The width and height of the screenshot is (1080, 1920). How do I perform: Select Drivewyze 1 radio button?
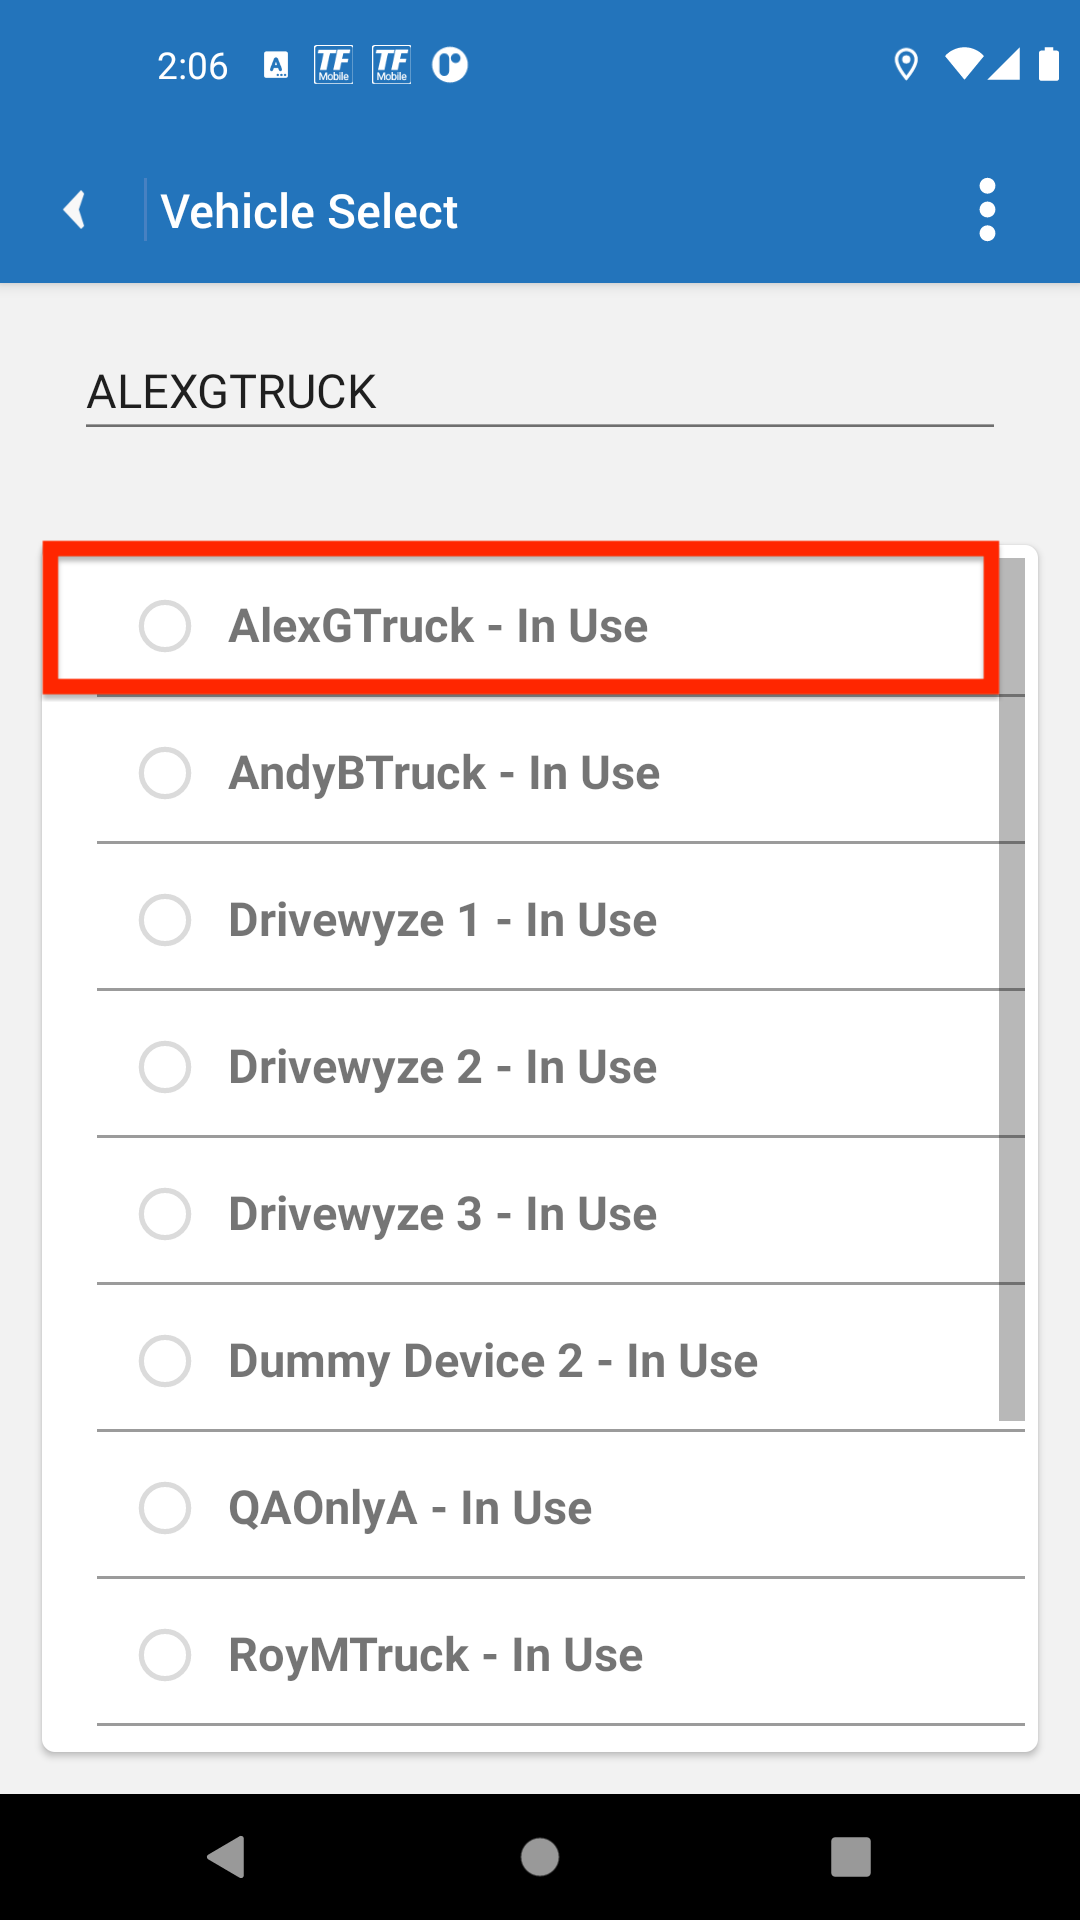coord(165,920)
